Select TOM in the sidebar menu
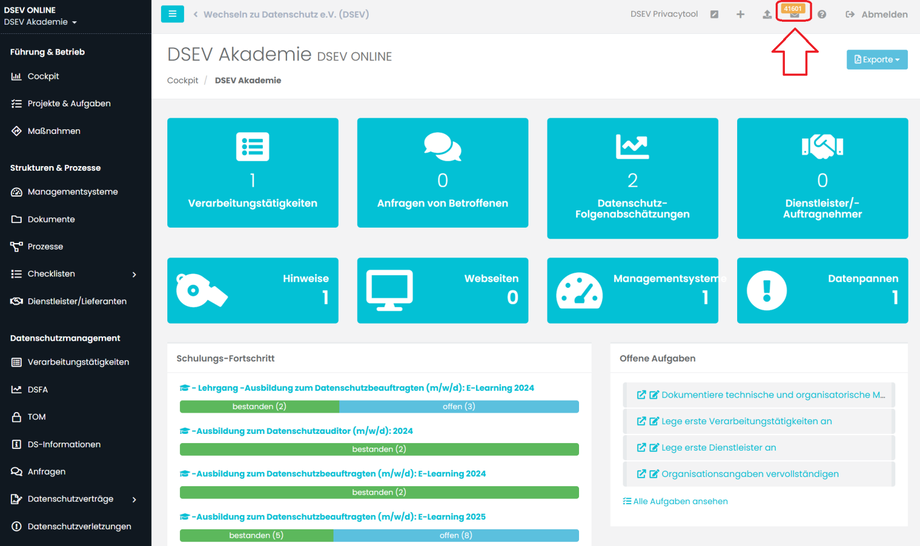This screenshot has width=920, height=546. [x=36, y=417]
